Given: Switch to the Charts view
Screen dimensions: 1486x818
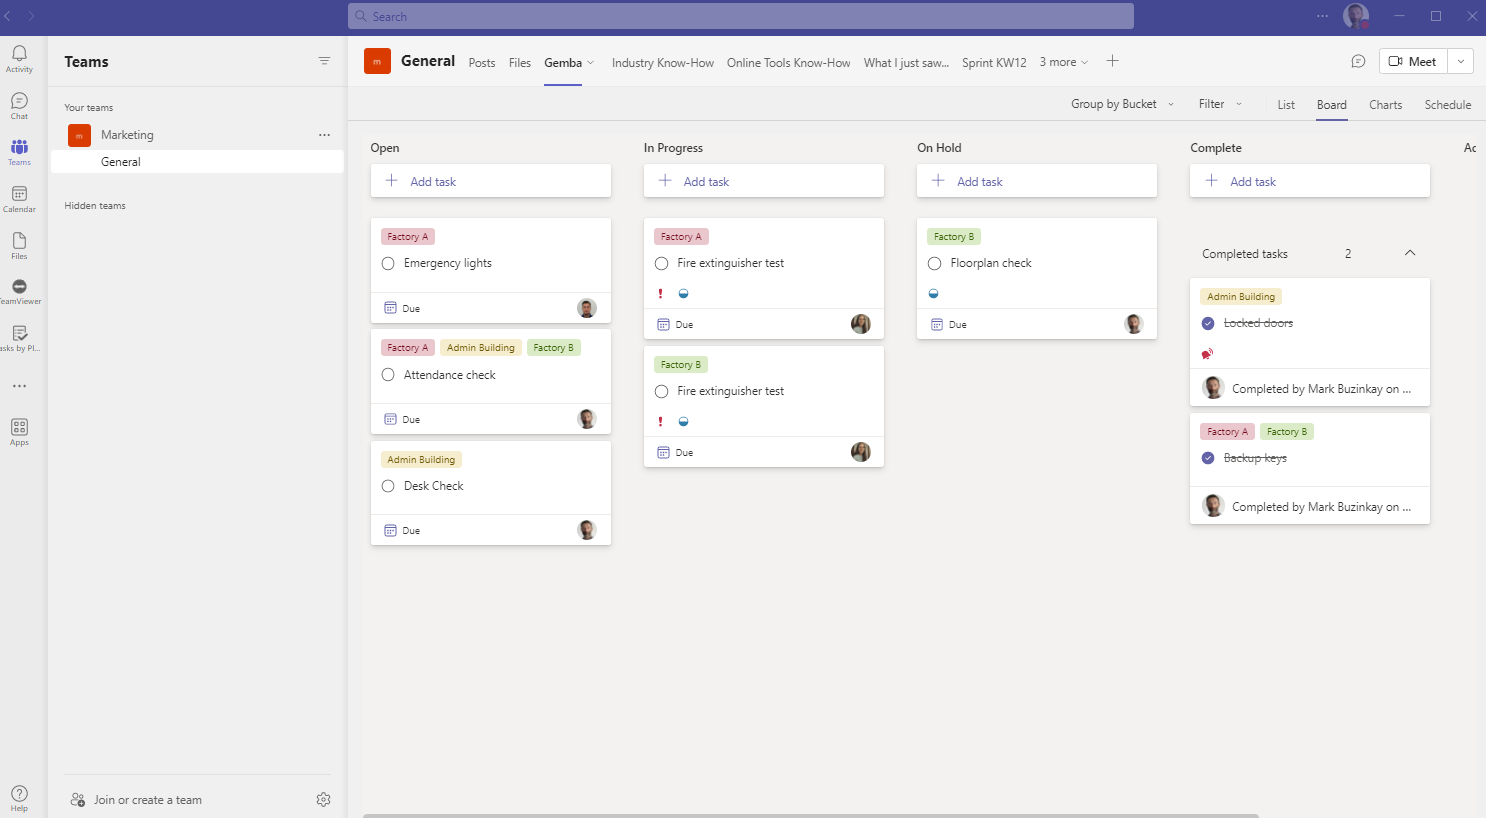Looking at the screenshot, I should coord(1386,105).
